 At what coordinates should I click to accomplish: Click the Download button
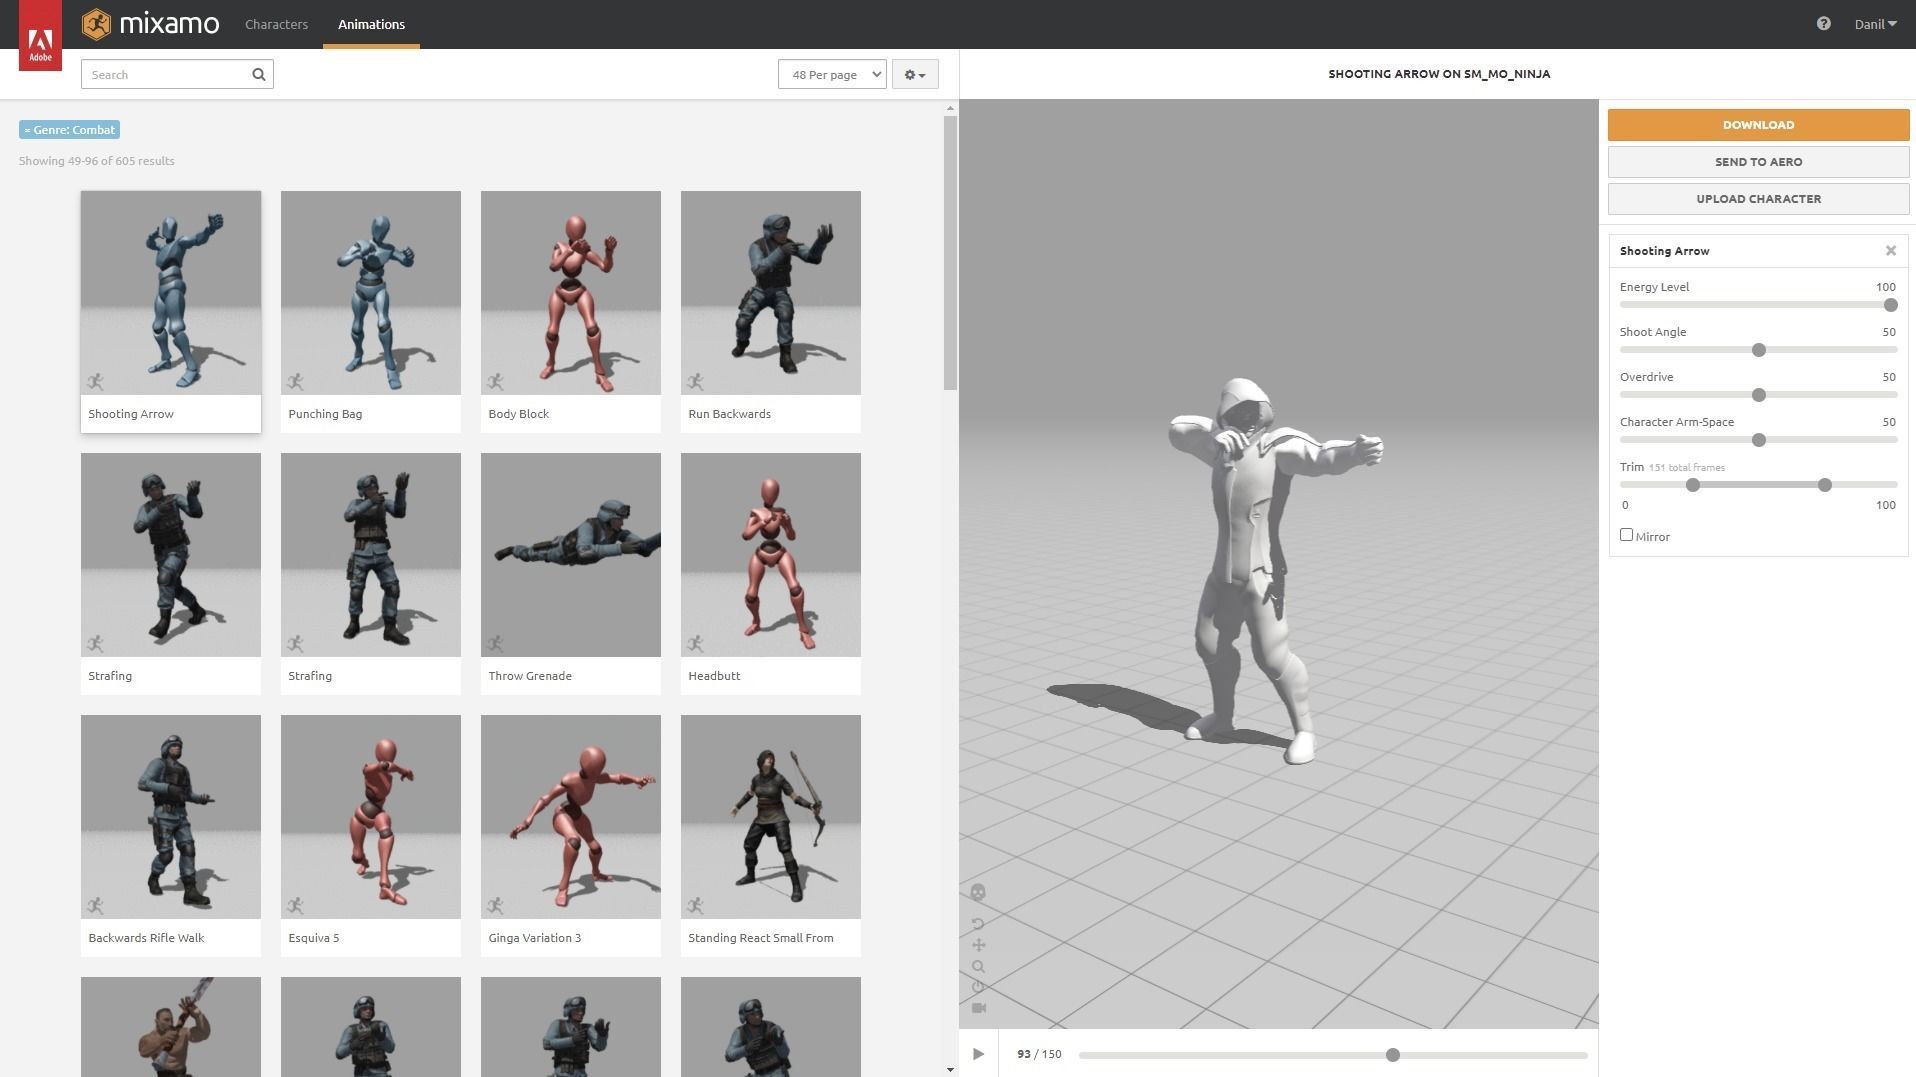[1758, 125]
